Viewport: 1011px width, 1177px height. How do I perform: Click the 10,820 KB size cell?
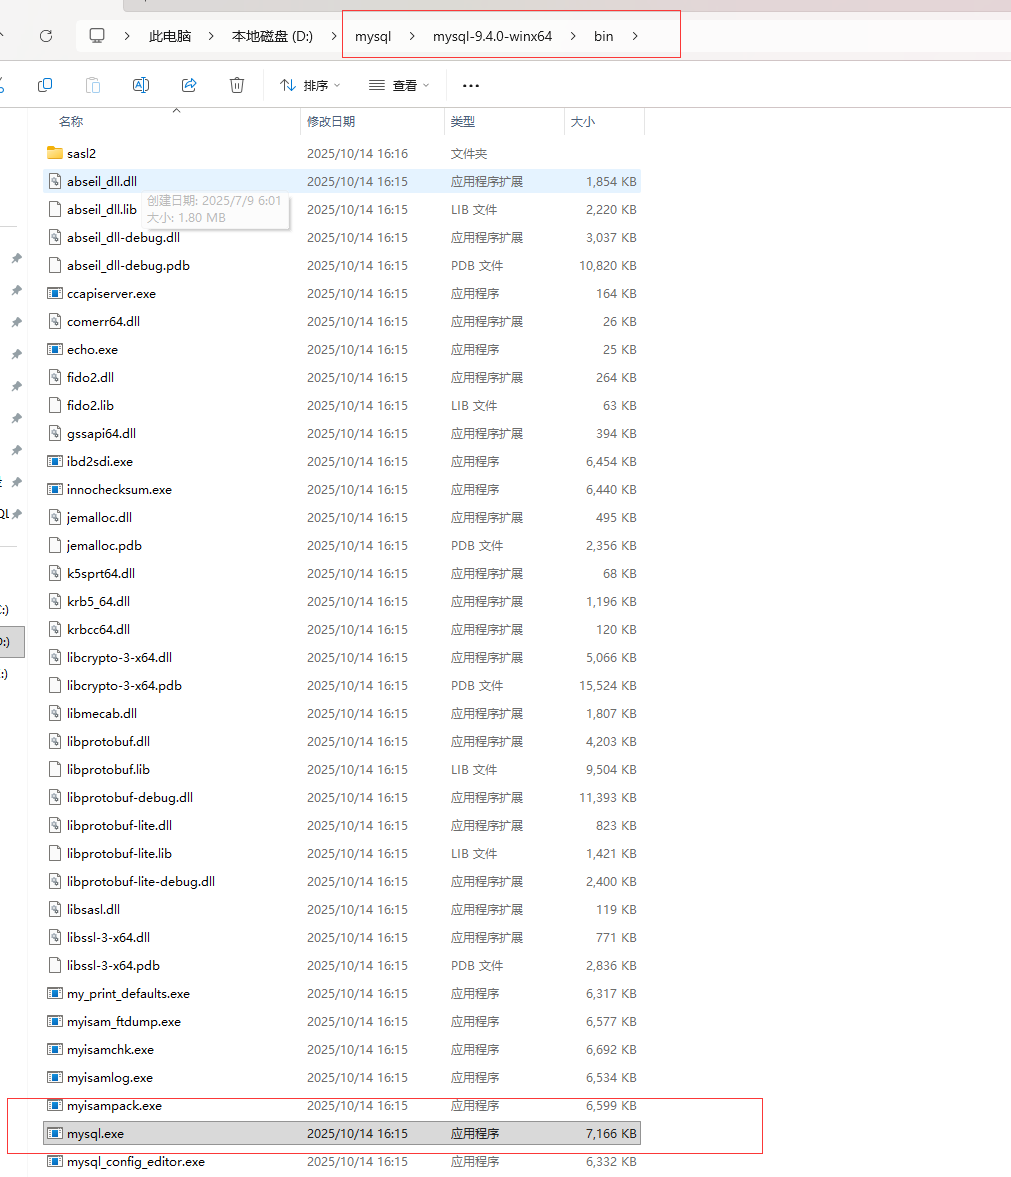[x=607, y=266]
